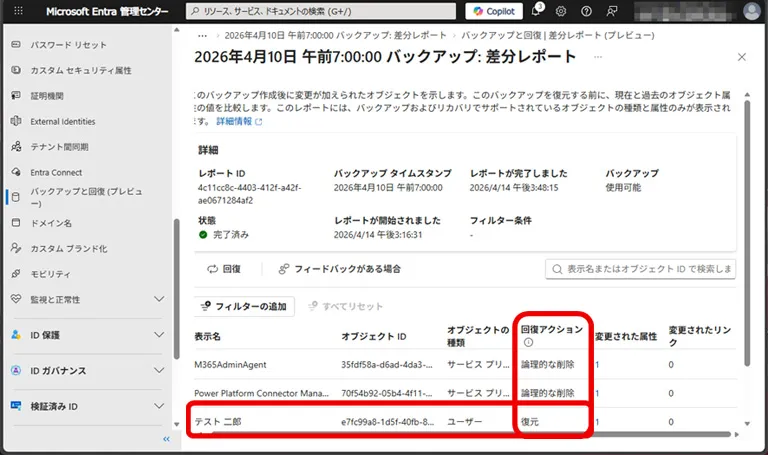Screen dimensions: 768x455
Task: Click object ID e7fc99a8-1d5f-40fb-8...
Action: [387, 422]
